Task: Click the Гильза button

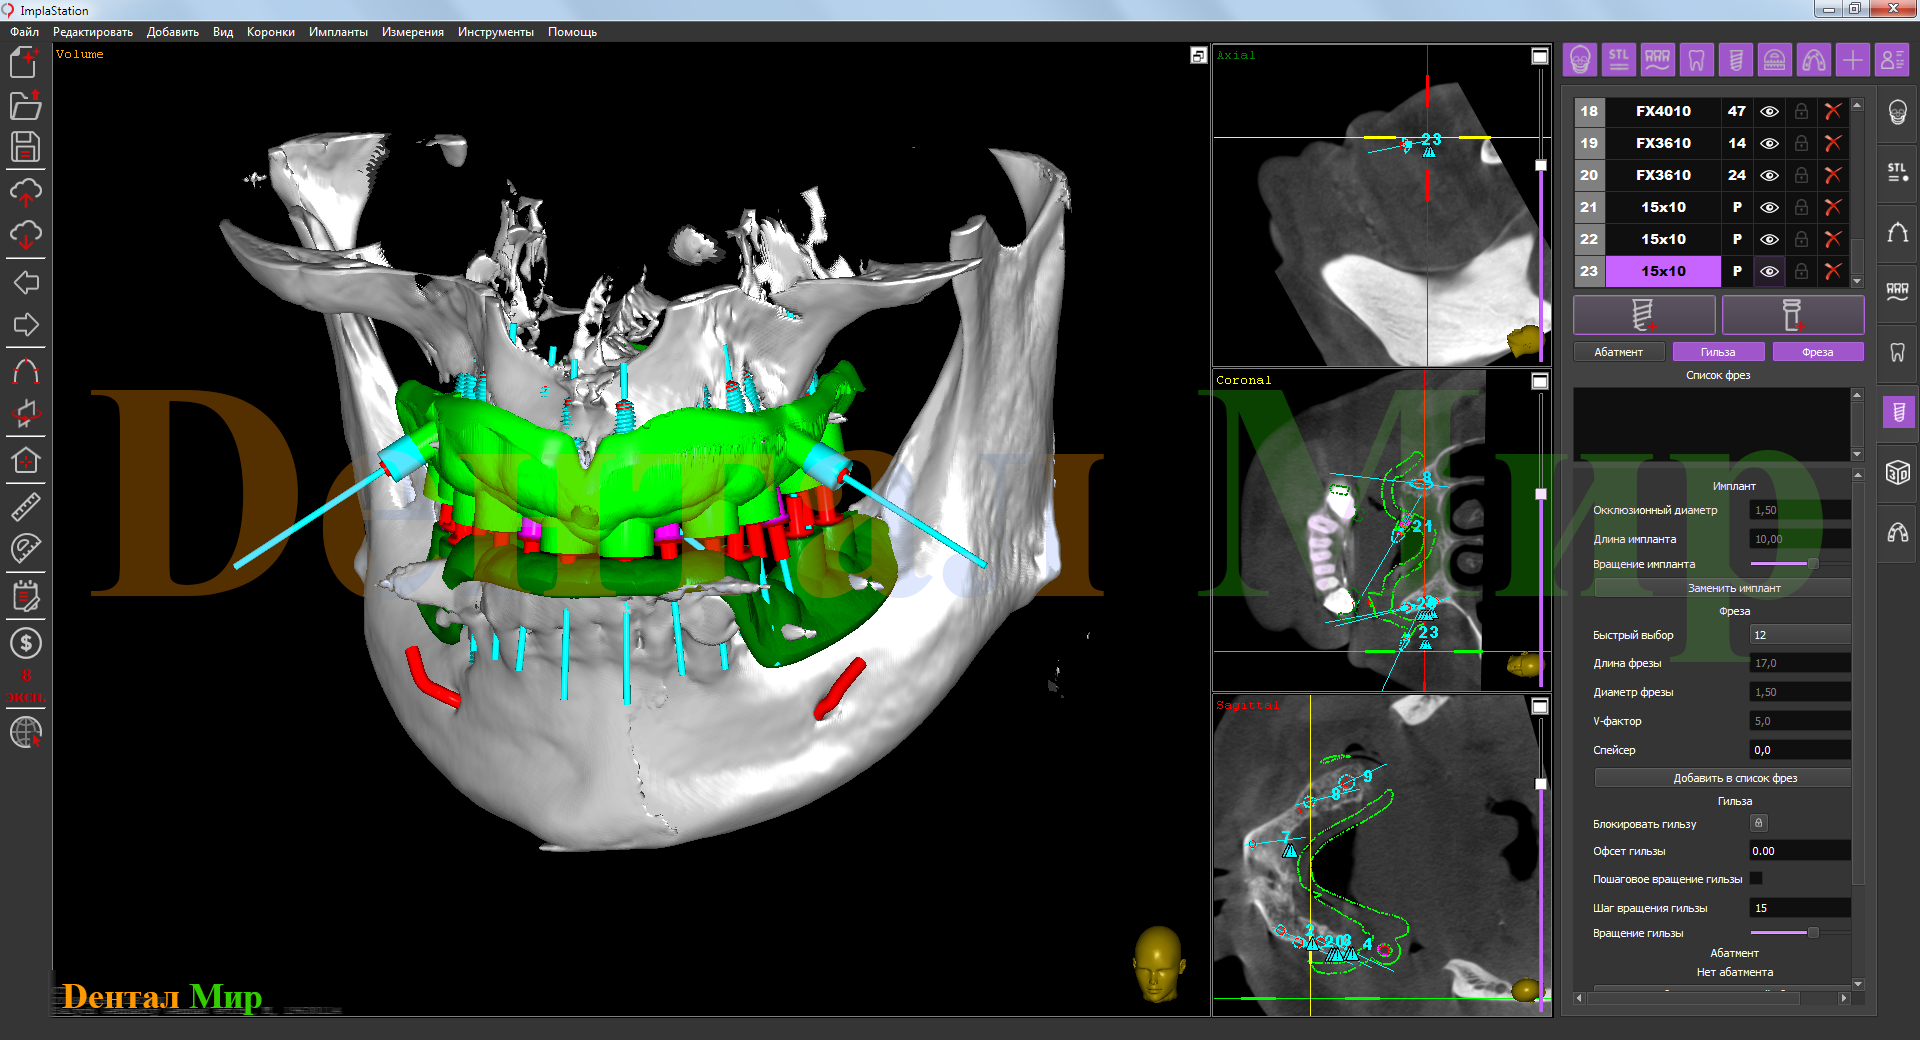Action: click(1718, 352)
